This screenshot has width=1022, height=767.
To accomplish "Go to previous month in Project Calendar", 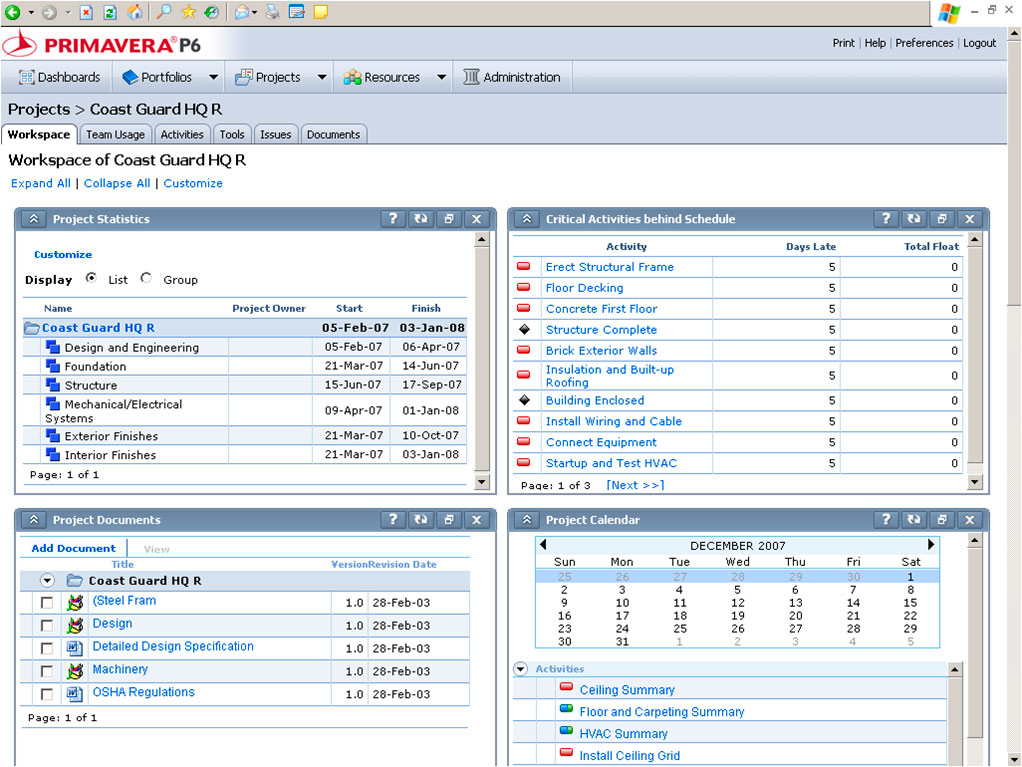I will point(543,544).
